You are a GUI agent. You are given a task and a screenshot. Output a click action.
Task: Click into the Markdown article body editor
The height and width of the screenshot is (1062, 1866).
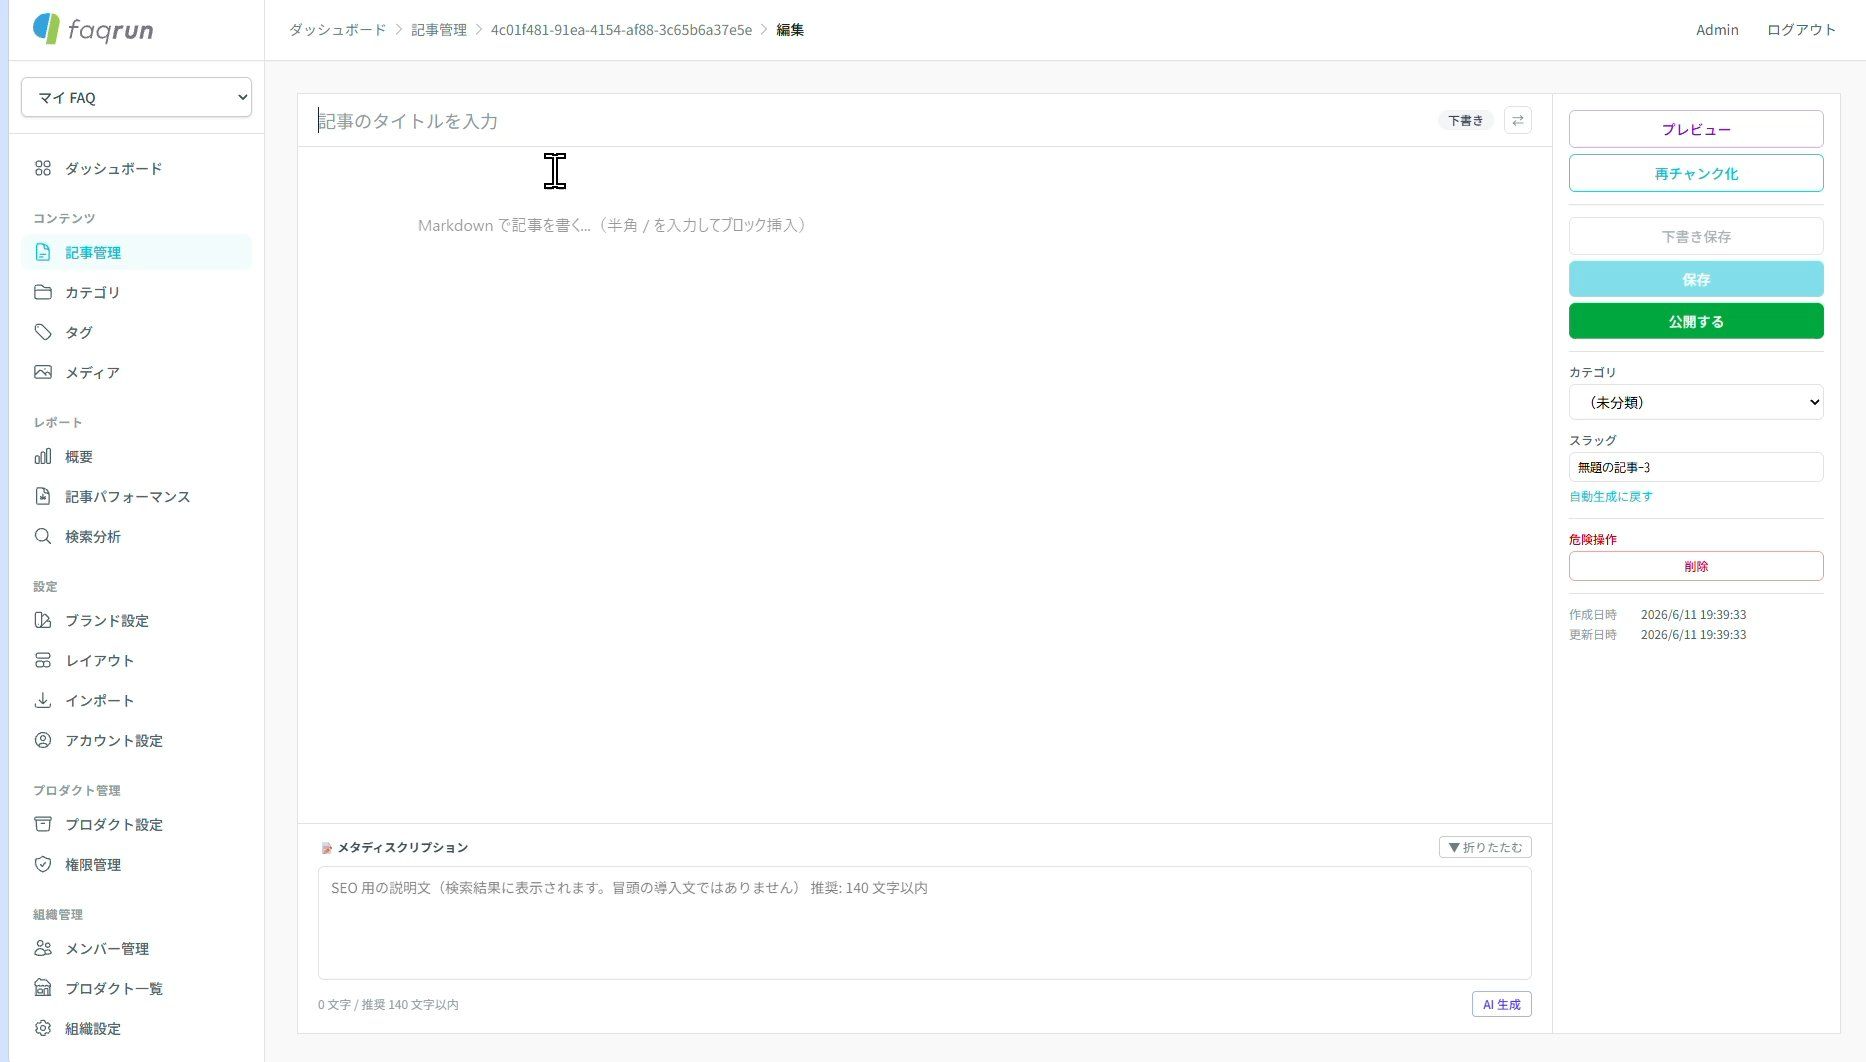coord(924,485)
